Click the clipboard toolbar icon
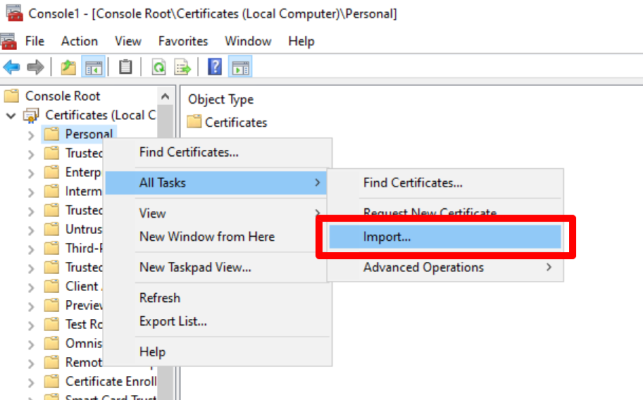 tap(125, 67)
